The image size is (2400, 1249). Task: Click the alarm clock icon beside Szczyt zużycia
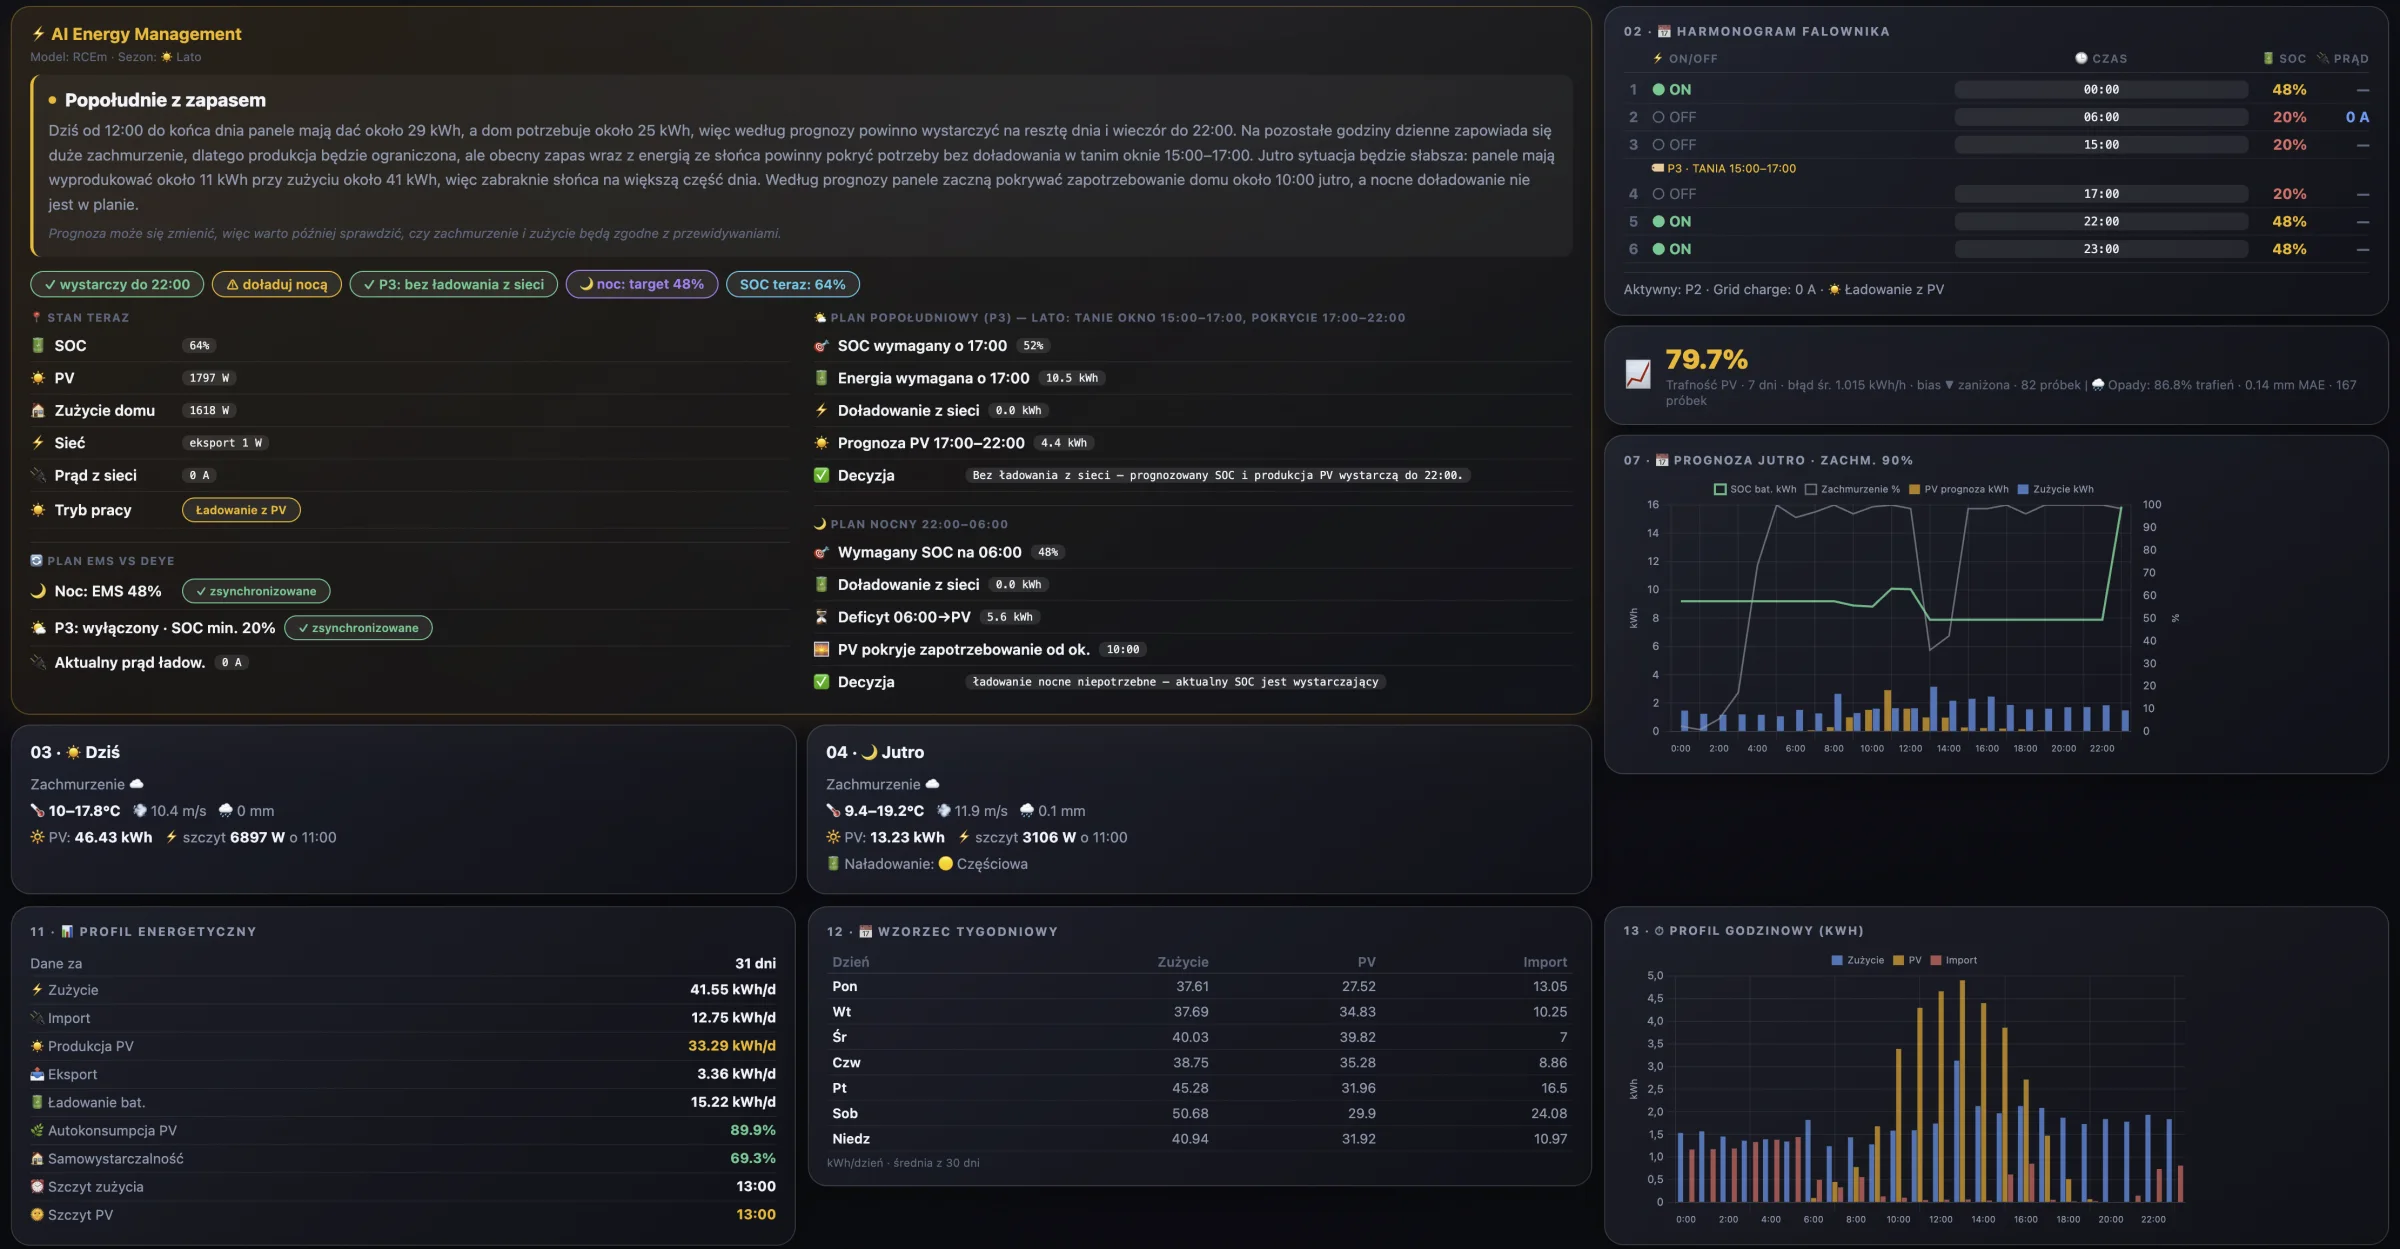[x=37, y=1186]
